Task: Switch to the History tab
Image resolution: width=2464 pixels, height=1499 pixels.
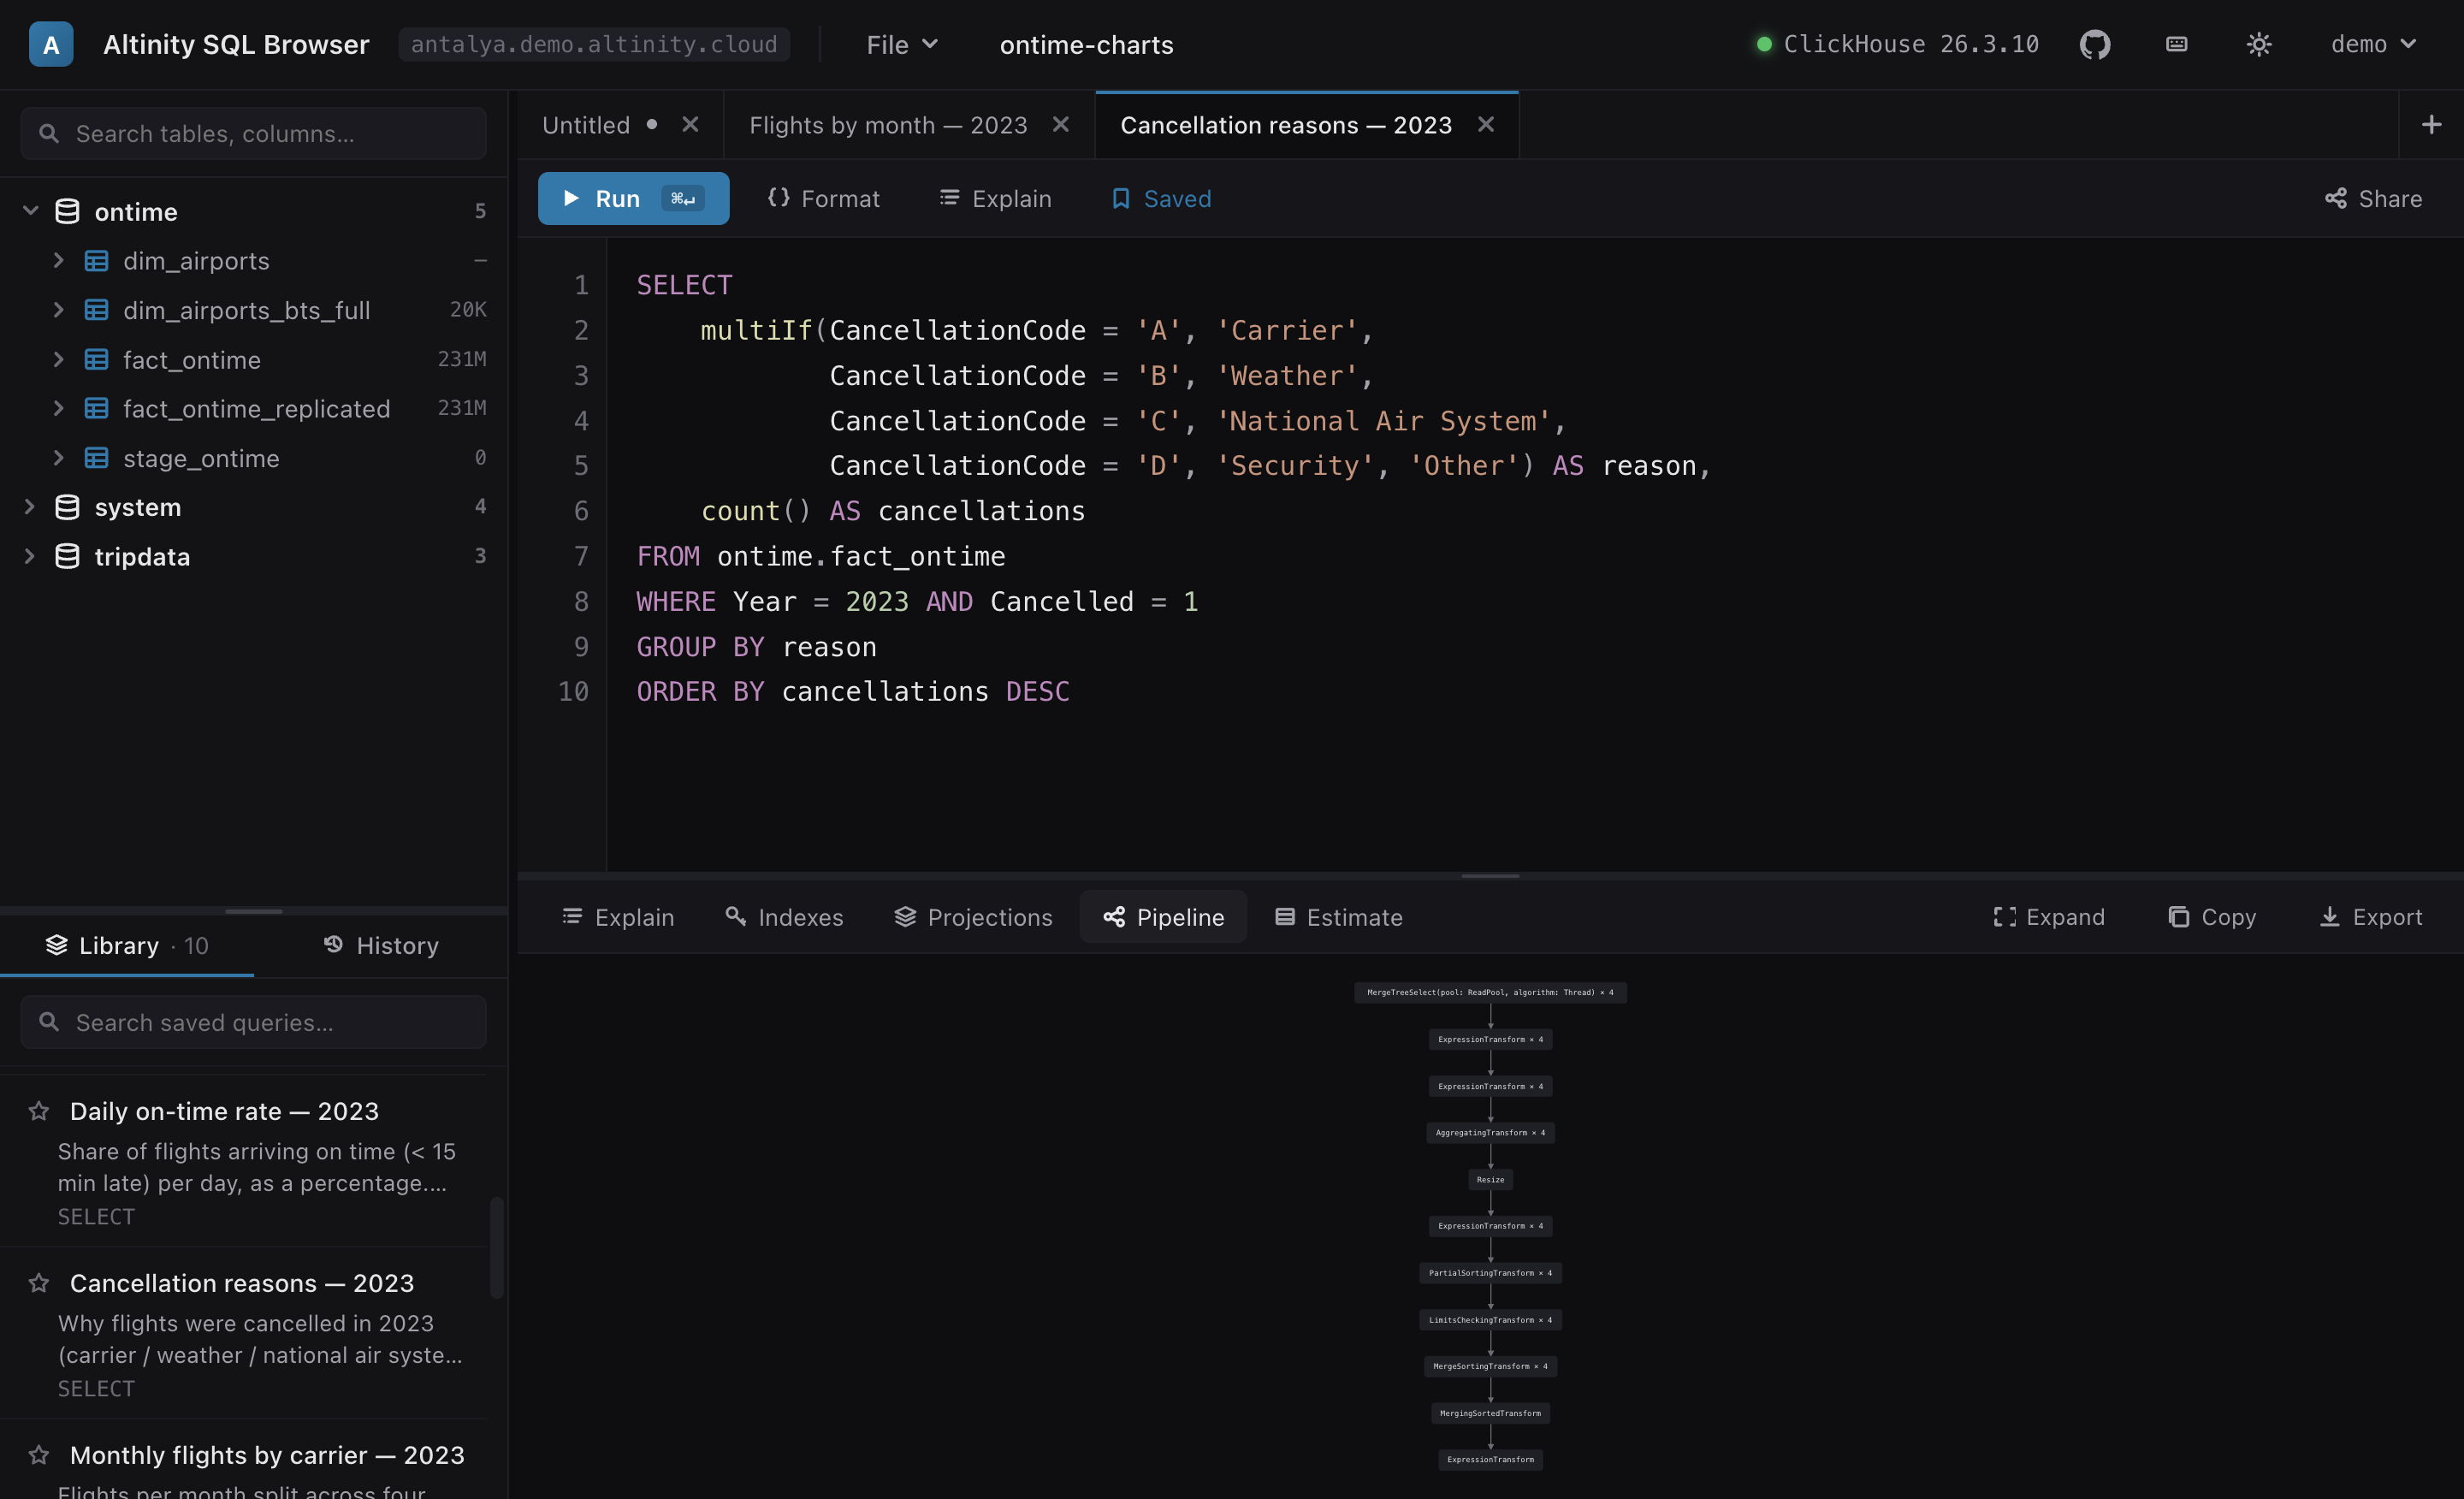Action: point(381,945)
